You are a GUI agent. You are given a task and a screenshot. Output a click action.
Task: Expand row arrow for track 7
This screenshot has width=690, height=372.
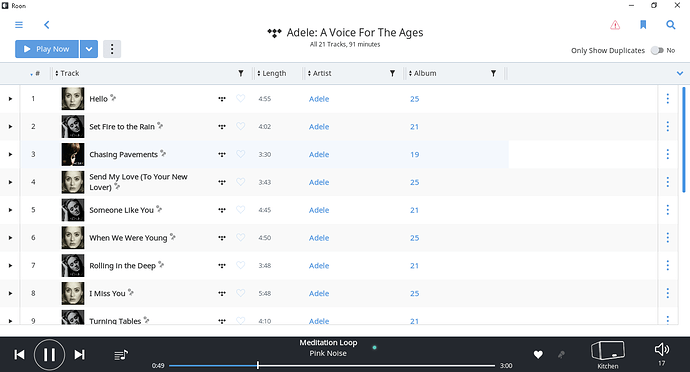[10, 265]
